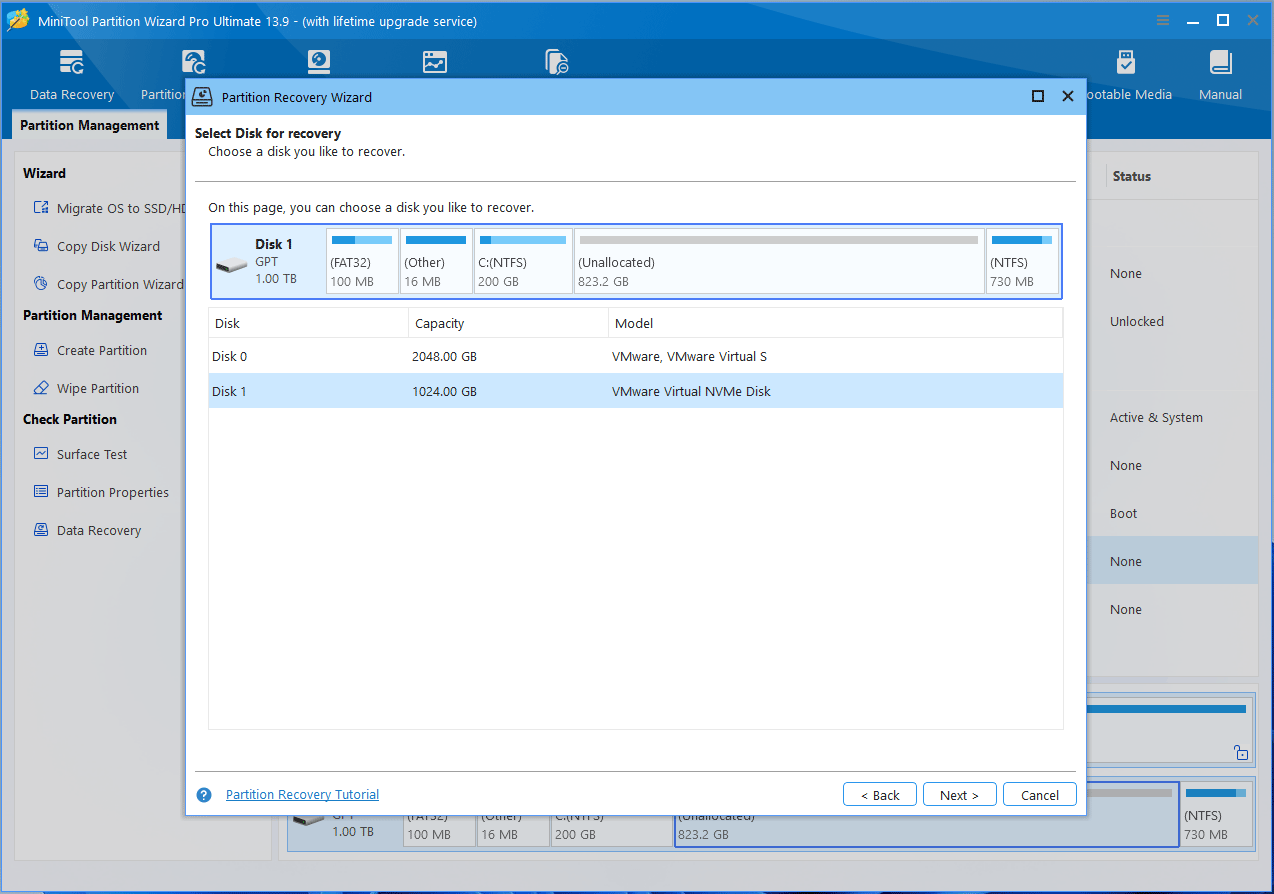The height and width of the screenshot is (894, 1274).
Task: Click the blue help question mark icon
Action: click(204, 795)
